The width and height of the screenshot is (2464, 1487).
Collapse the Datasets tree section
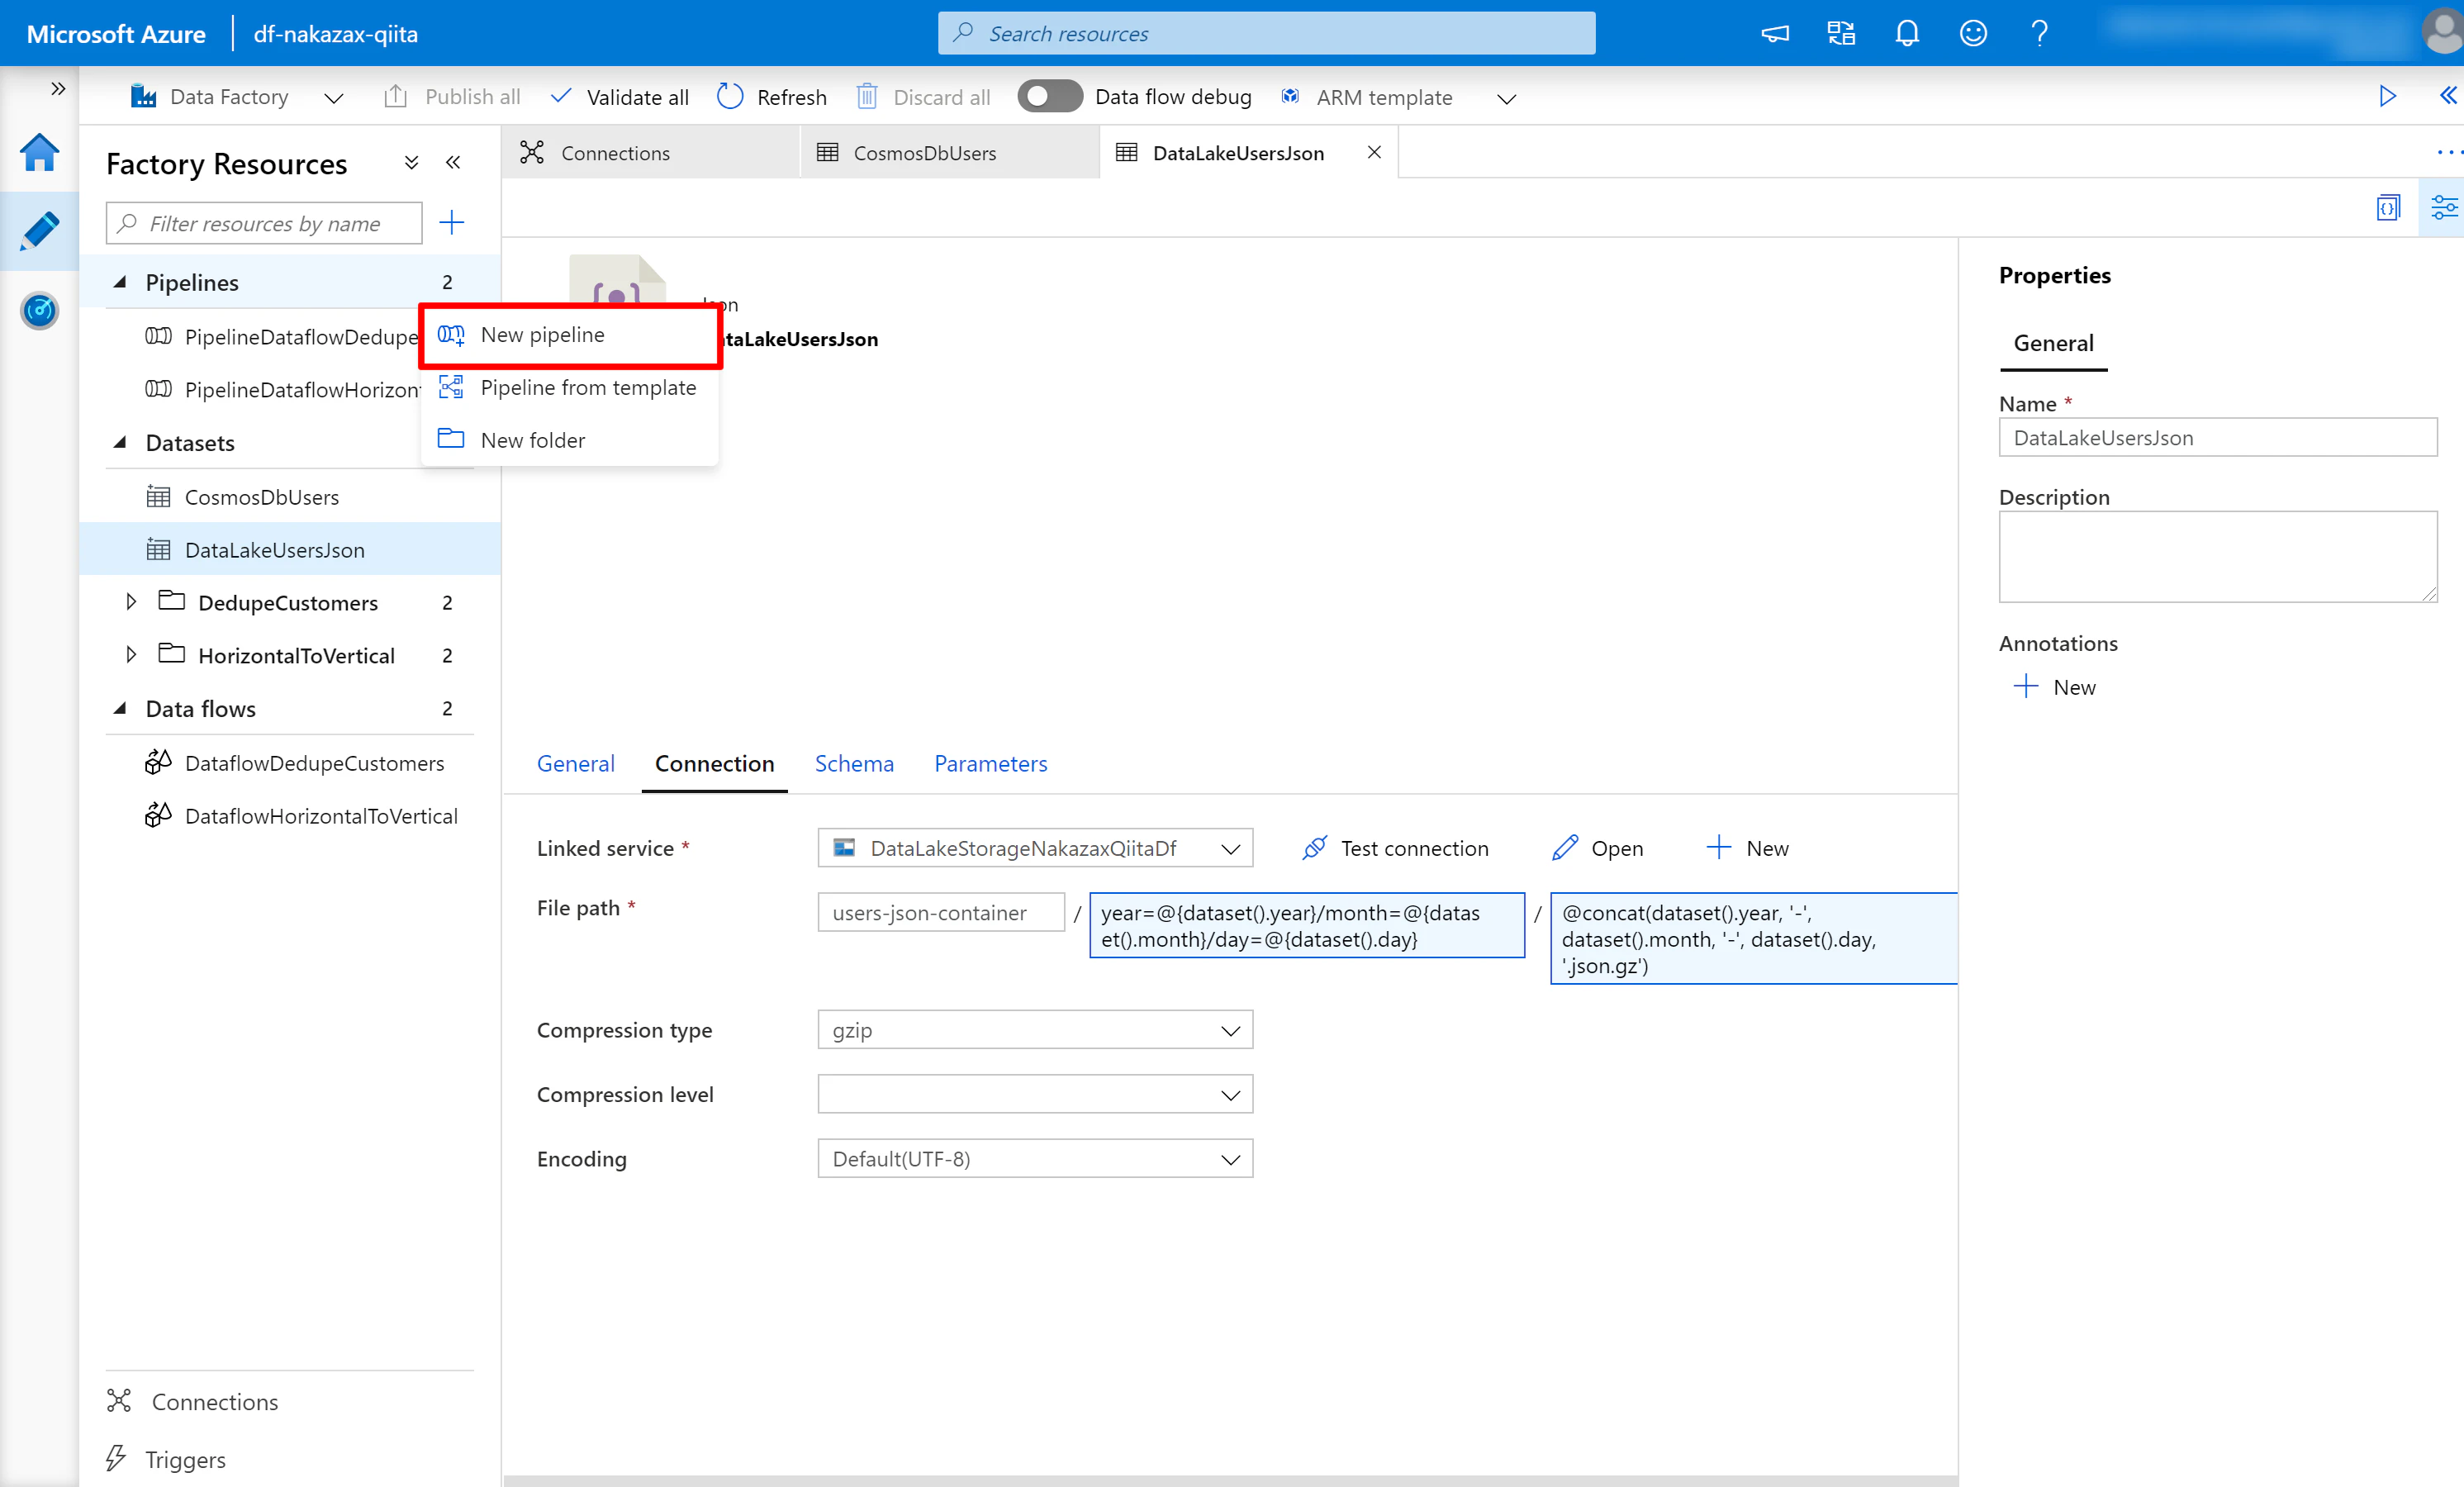tap(120, 442)
